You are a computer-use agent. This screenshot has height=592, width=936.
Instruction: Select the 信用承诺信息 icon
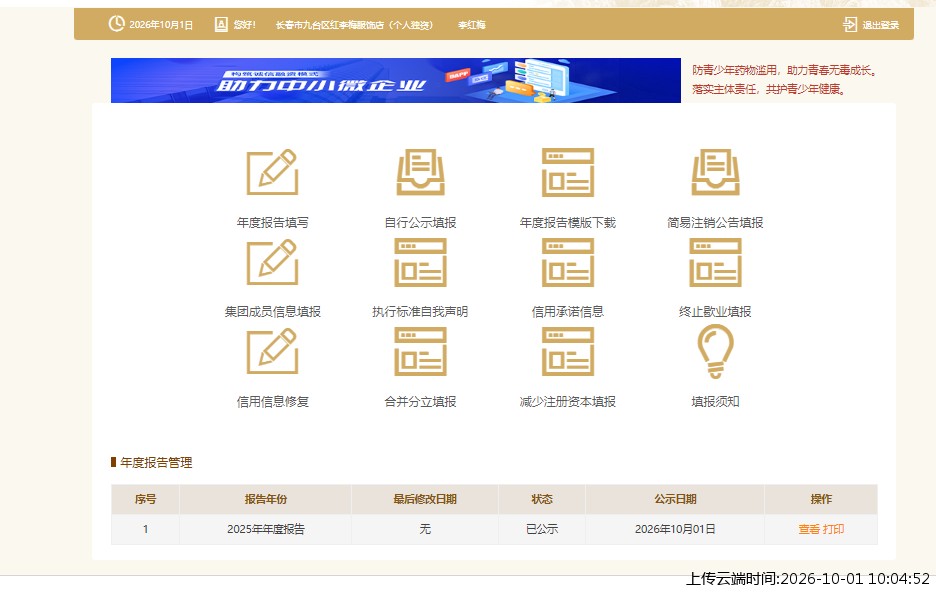pos(568,262)
